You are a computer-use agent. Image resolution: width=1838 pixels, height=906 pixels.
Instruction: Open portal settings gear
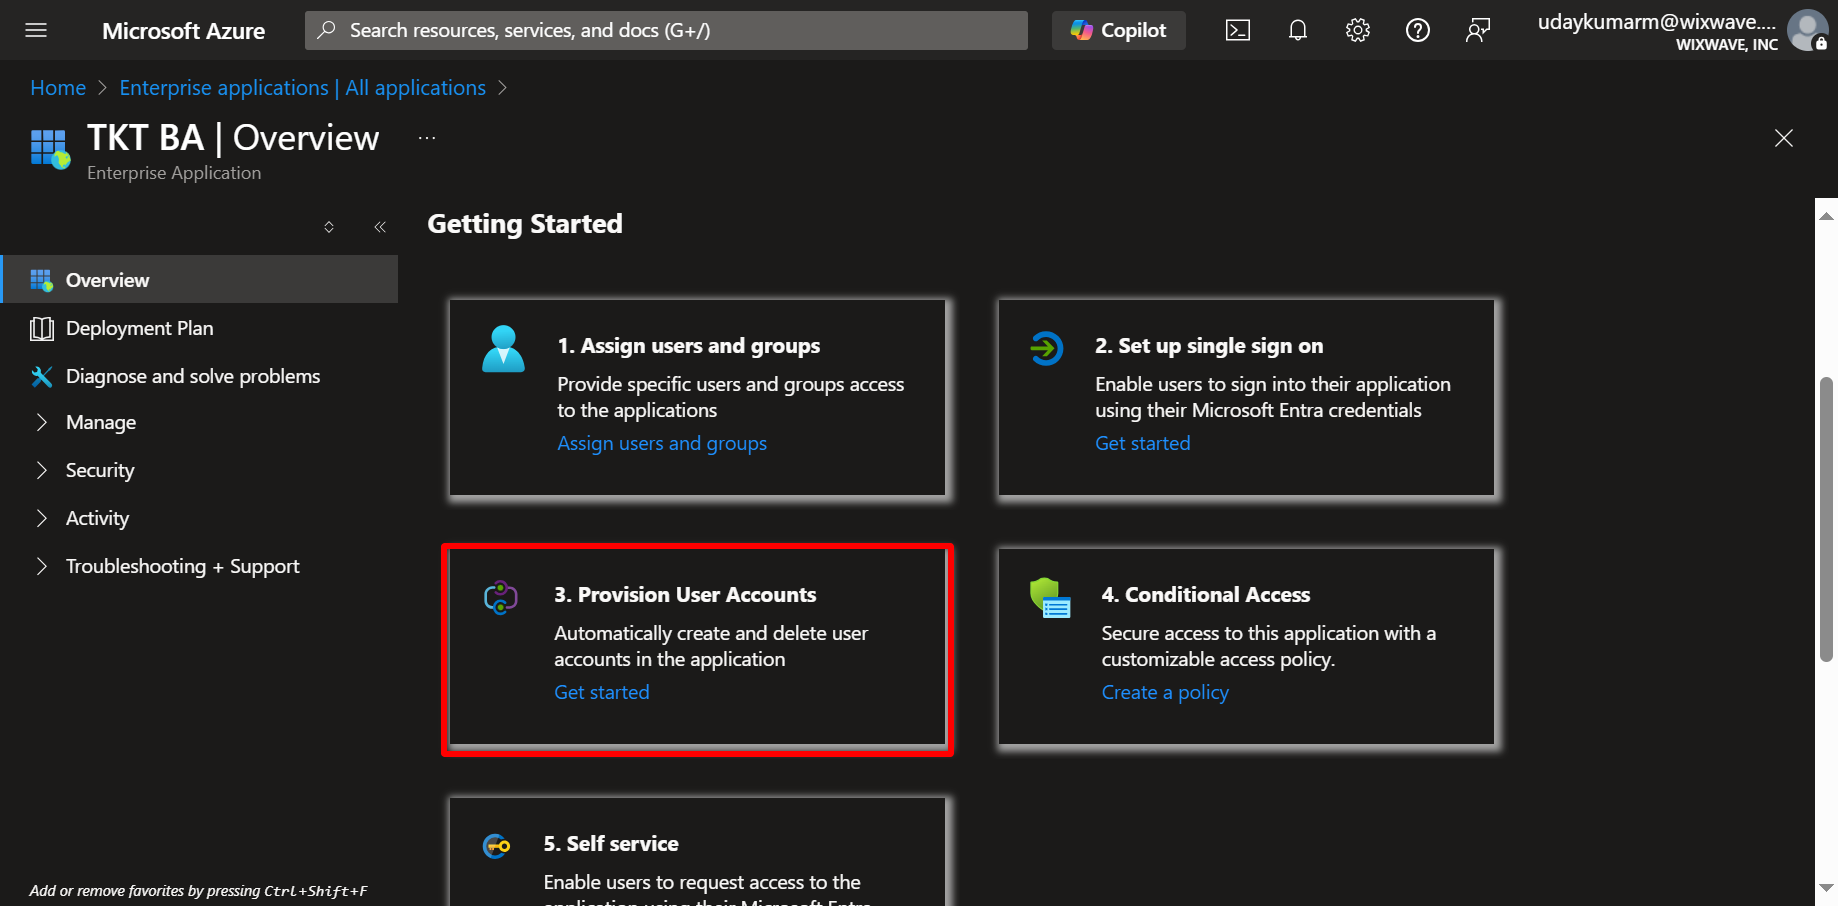click(1358, 30)
